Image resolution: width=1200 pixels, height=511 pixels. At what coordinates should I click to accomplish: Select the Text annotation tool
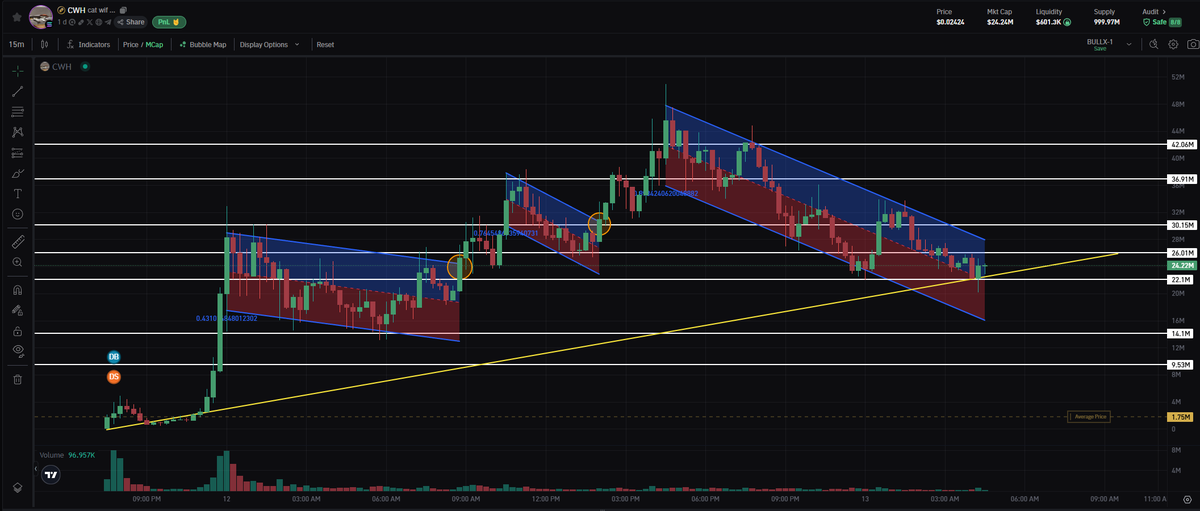click(17, 194)
